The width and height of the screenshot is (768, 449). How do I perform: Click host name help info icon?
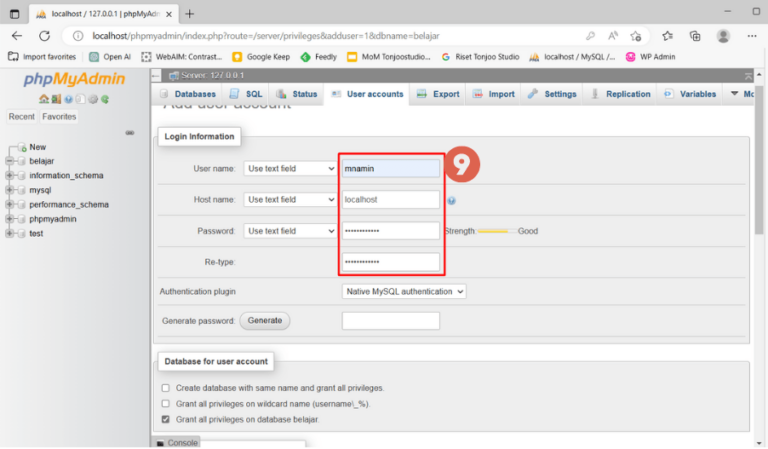(451, 201)
